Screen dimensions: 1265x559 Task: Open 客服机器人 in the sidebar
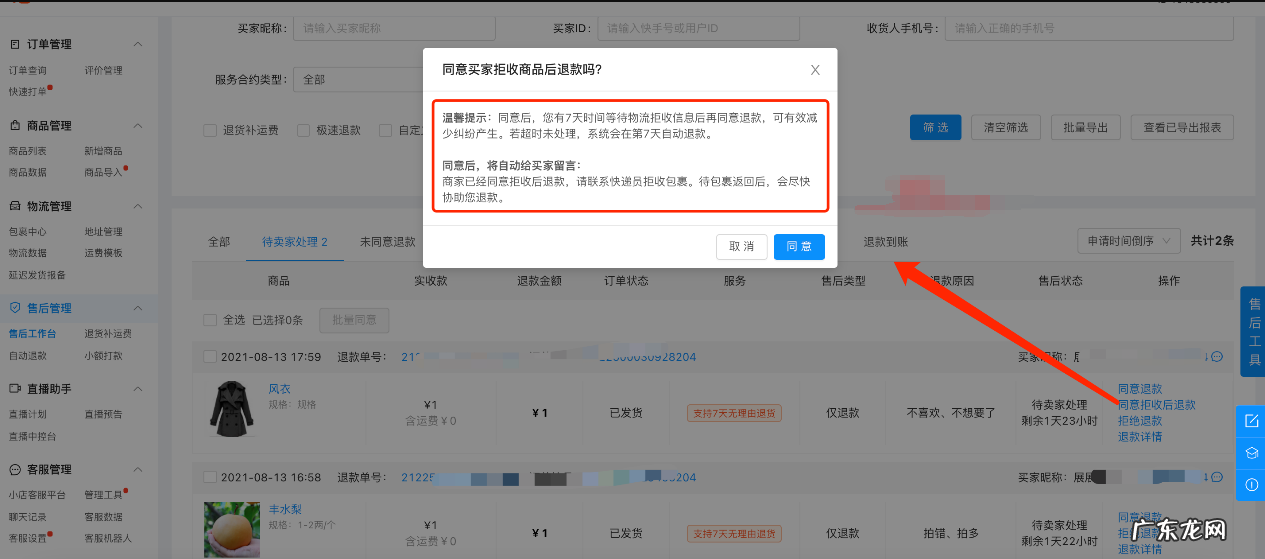[x=108, y=538]
